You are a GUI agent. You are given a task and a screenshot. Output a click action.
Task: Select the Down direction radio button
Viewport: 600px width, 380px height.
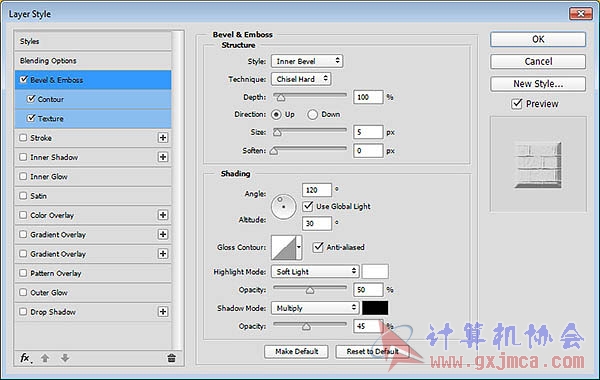[x=312, y=114]
